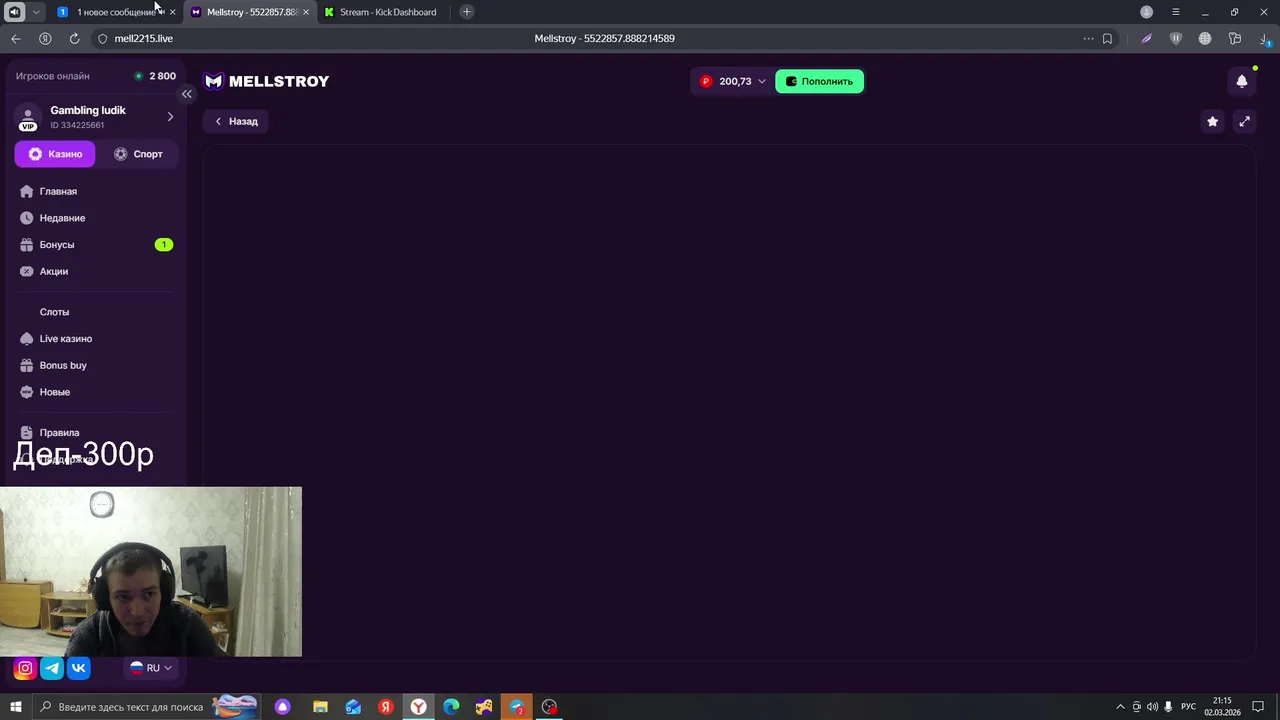Open the Alice assistant in the taskbar
The height and width of the screenshot is (720, 1280).
click(283, 707)
